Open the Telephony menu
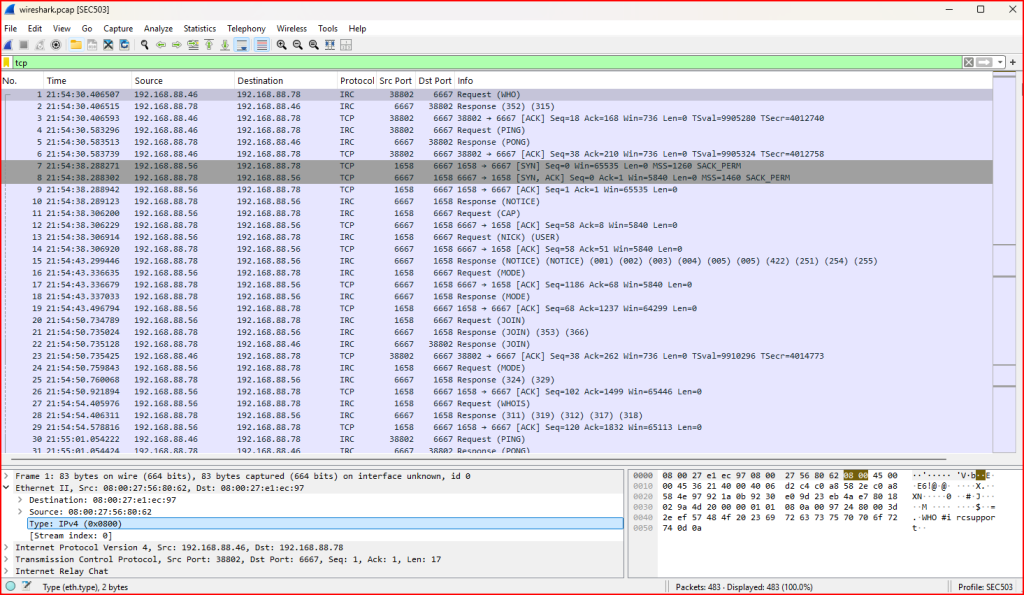 [246, 29]
